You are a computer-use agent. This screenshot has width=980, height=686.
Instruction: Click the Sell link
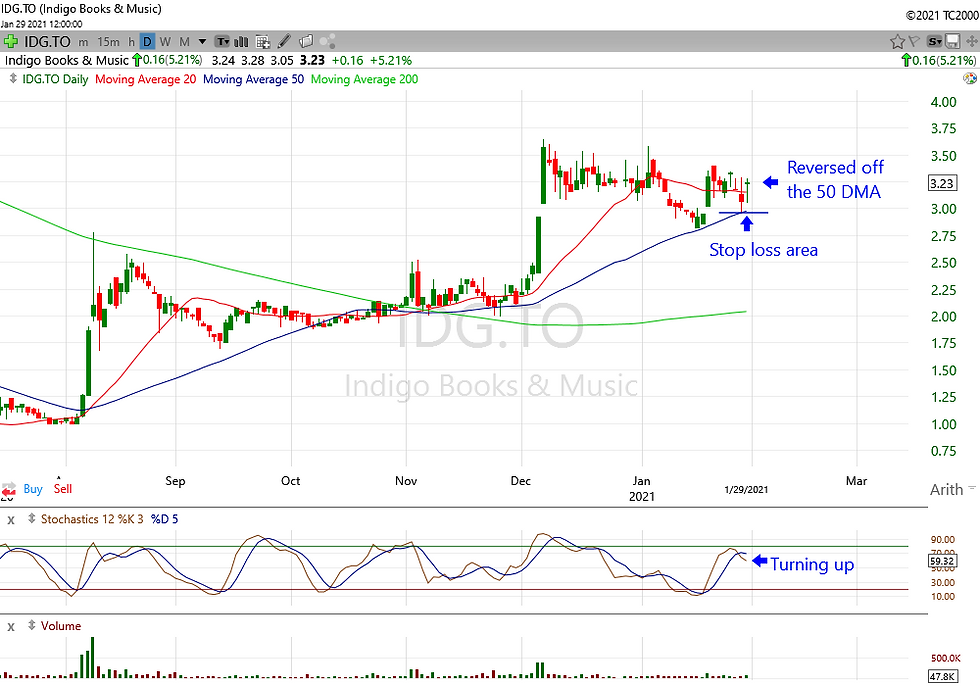coord(62,489)
